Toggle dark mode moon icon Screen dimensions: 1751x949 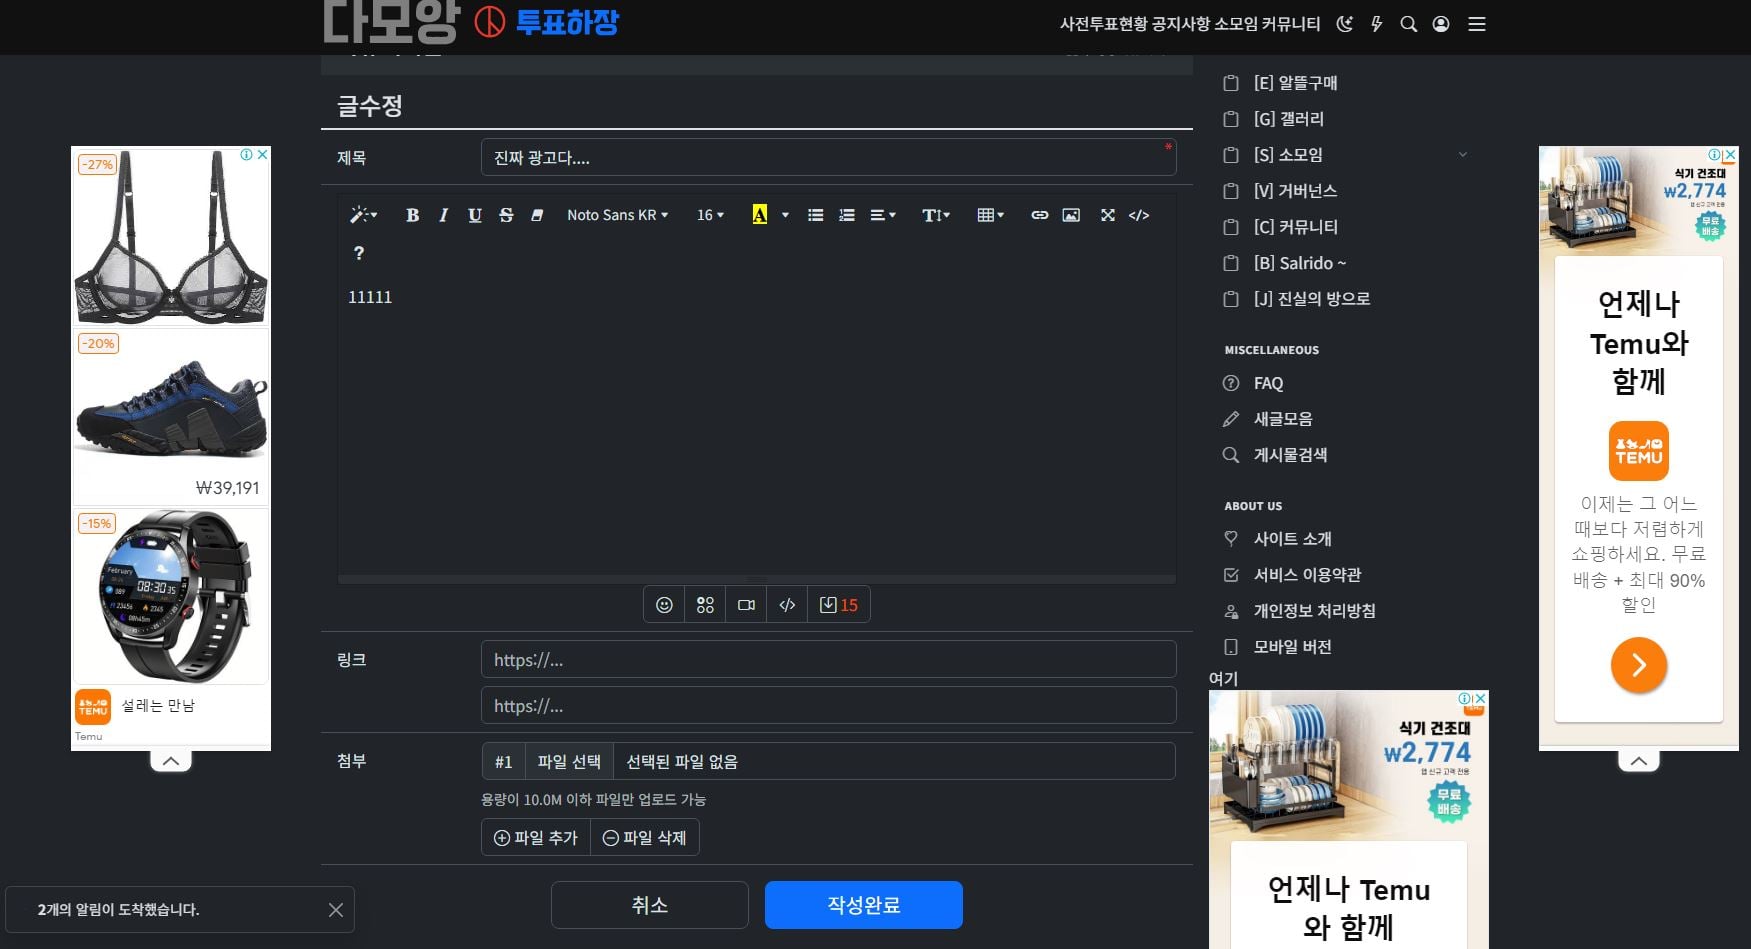point(1345,24)
